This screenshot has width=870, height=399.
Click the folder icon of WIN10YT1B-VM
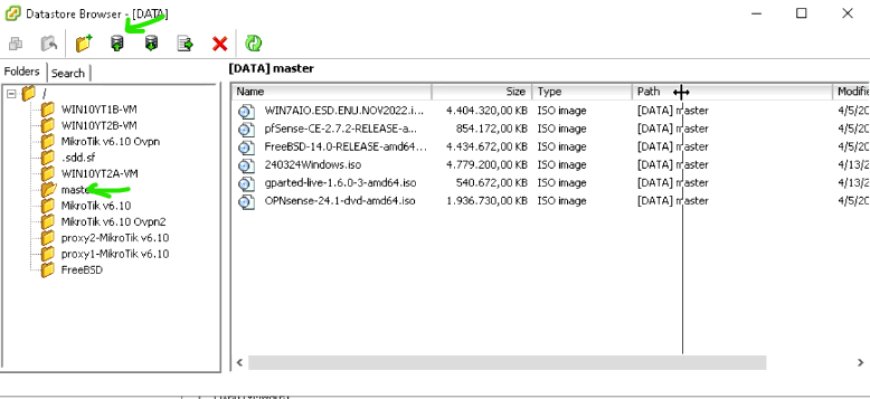[x=48, y=109]
